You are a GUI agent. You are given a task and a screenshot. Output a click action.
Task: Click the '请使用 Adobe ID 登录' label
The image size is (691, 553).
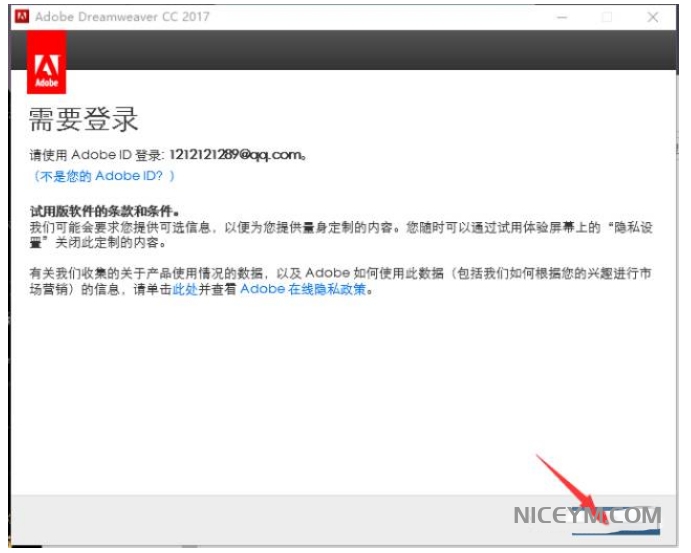(96, 155)
